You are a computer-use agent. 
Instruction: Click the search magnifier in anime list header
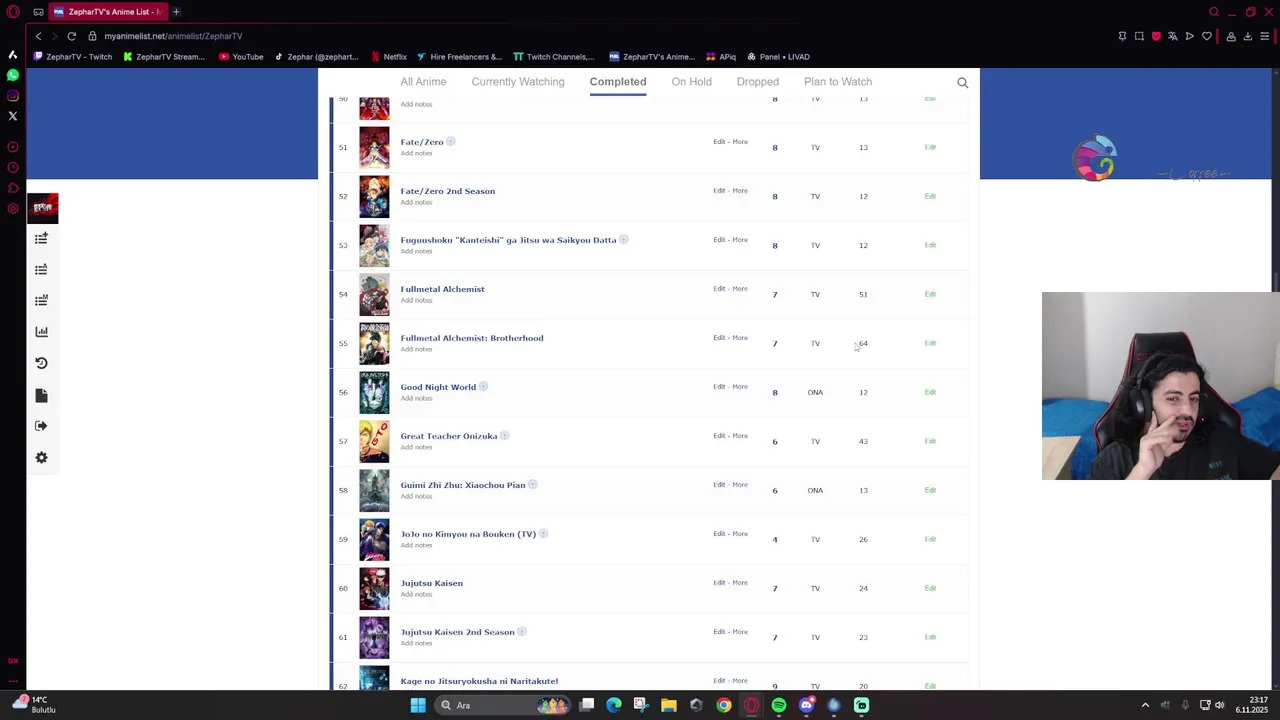963,83
